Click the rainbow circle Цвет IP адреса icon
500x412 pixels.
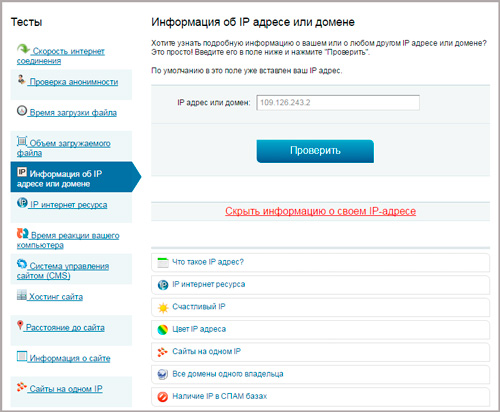point(163,330)
